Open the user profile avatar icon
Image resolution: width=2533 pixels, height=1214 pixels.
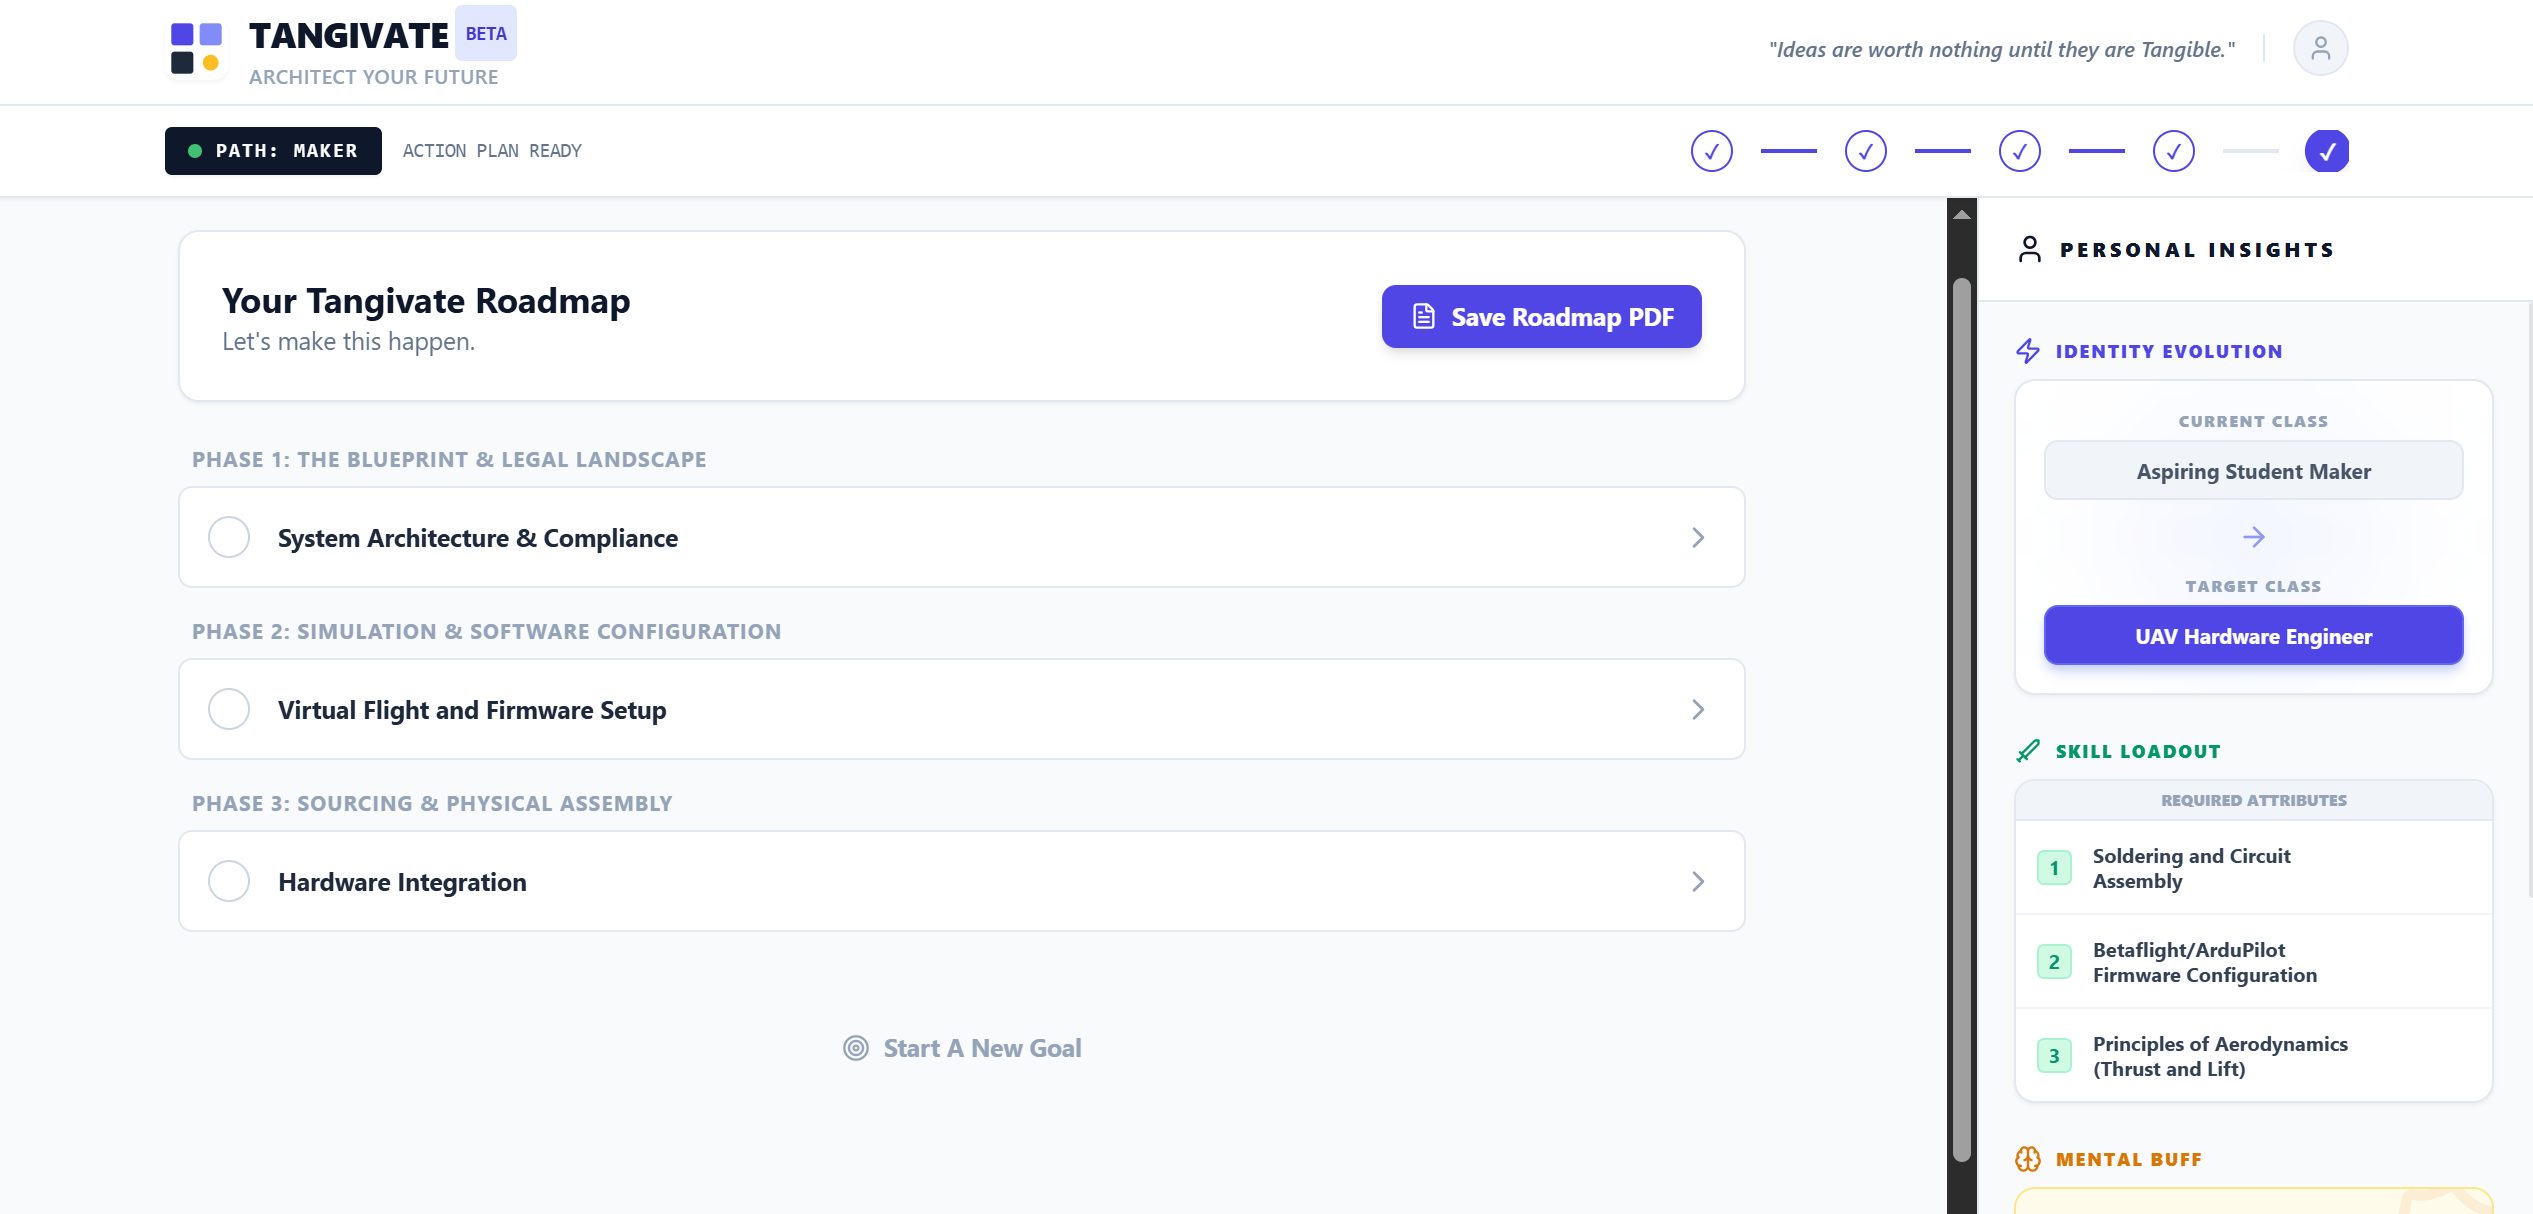coord(2320,48)
